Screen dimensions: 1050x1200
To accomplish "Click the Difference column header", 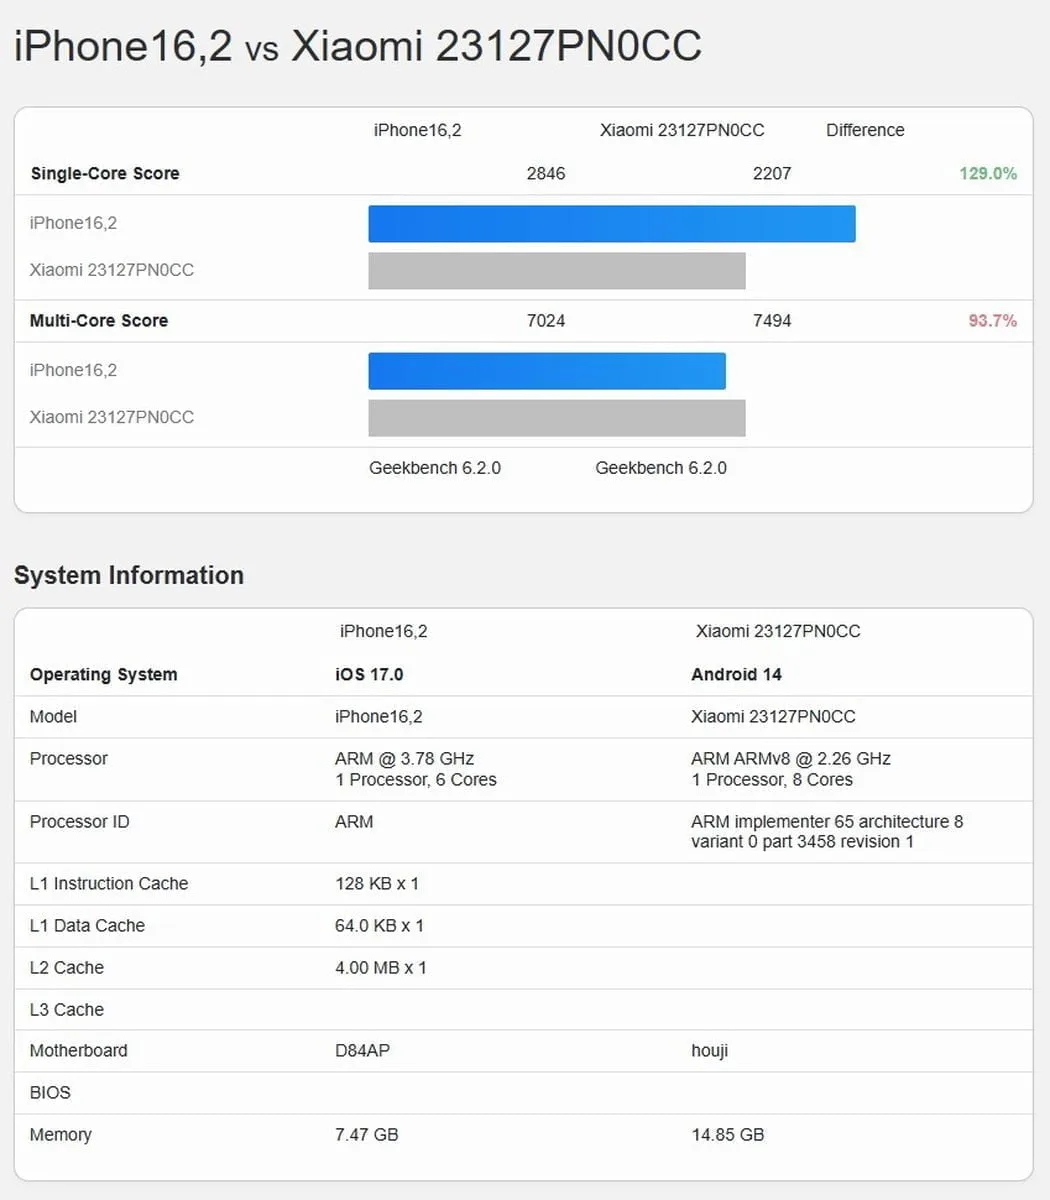I will tap(865, 131).
